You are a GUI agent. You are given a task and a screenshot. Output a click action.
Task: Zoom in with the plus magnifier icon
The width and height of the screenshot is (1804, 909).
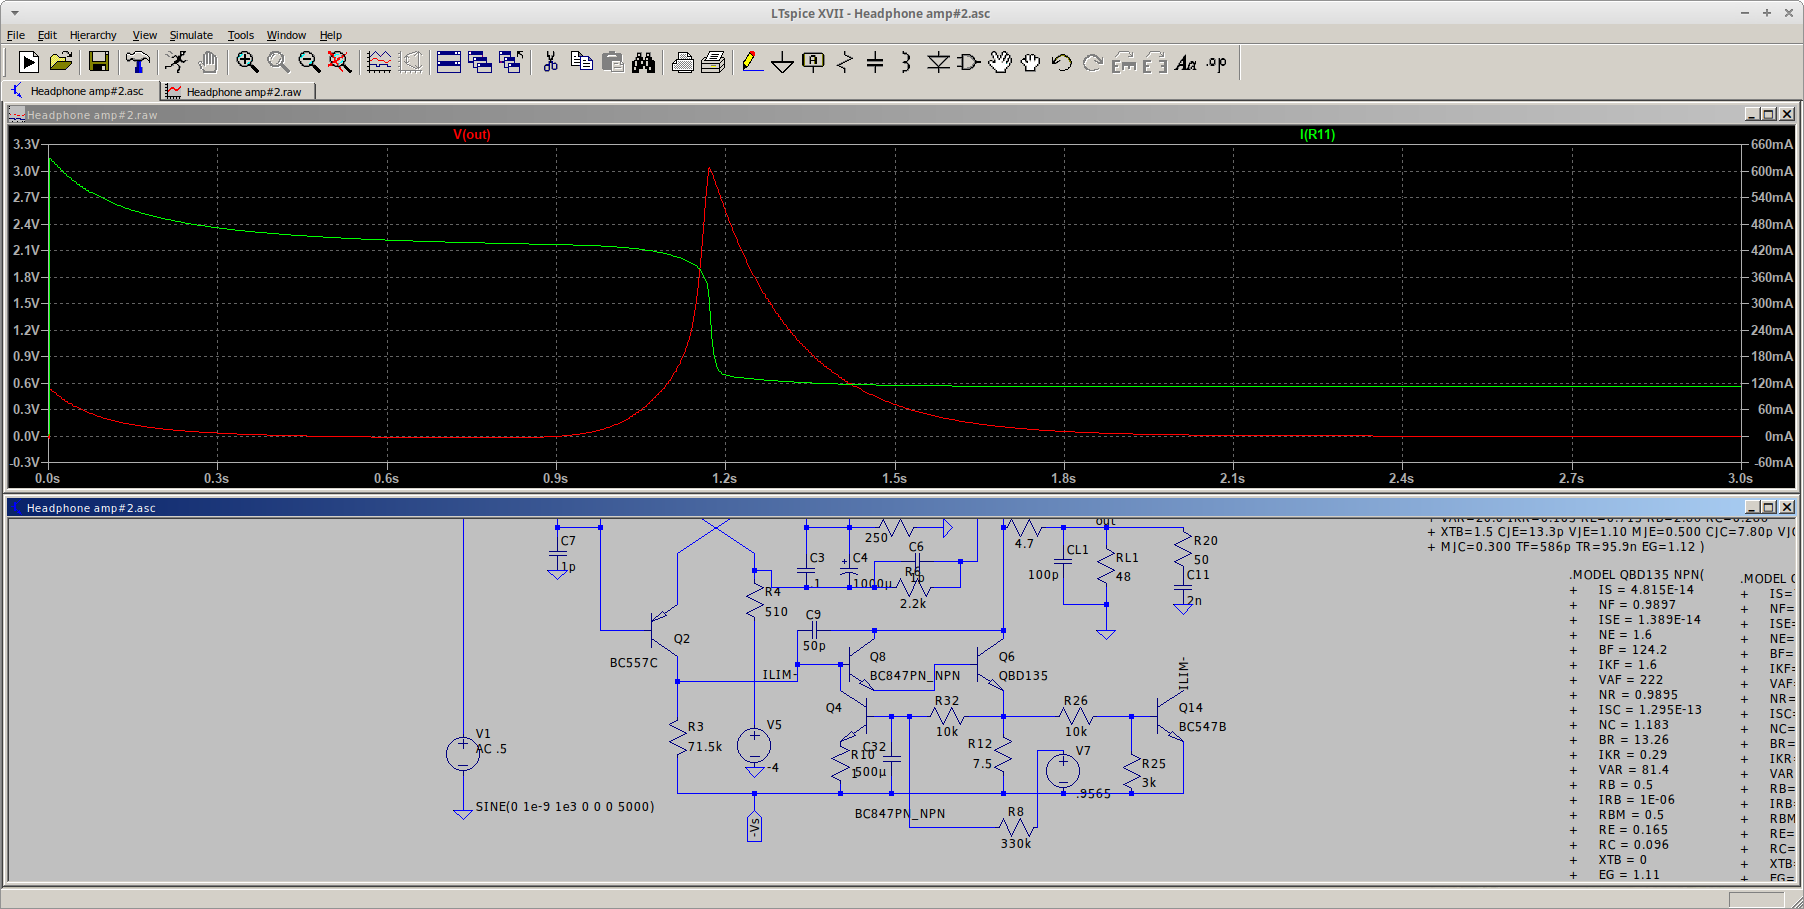point(247,62)
